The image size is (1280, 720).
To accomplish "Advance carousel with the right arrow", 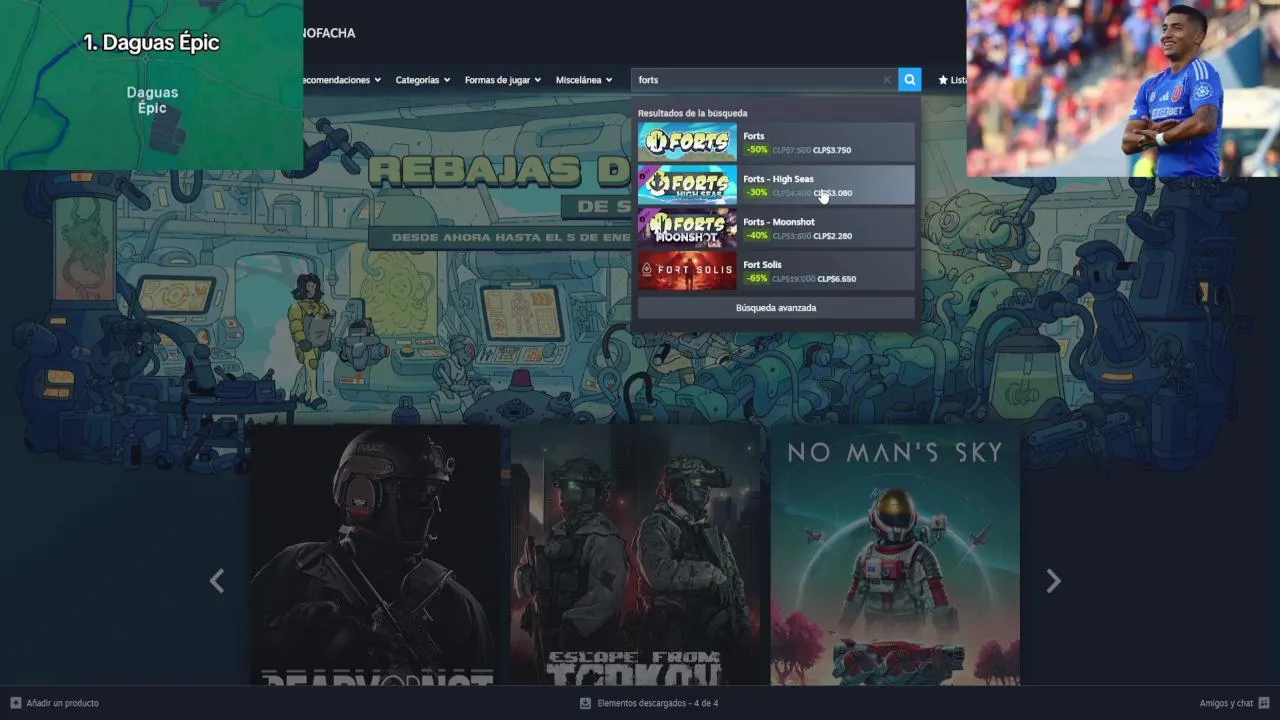I will click(1053, 581).
